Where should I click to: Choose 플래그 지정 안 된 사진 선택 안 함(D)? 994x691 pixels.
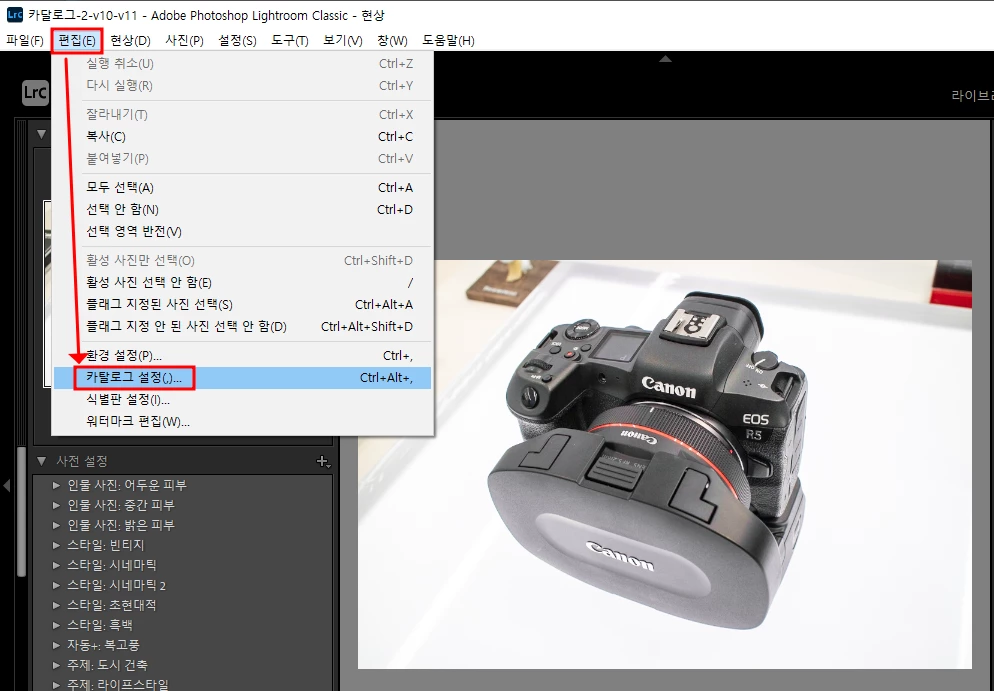tap(243, 326)
